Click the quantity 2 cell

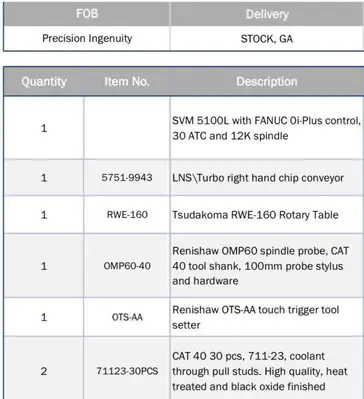(x=44, y=371)
